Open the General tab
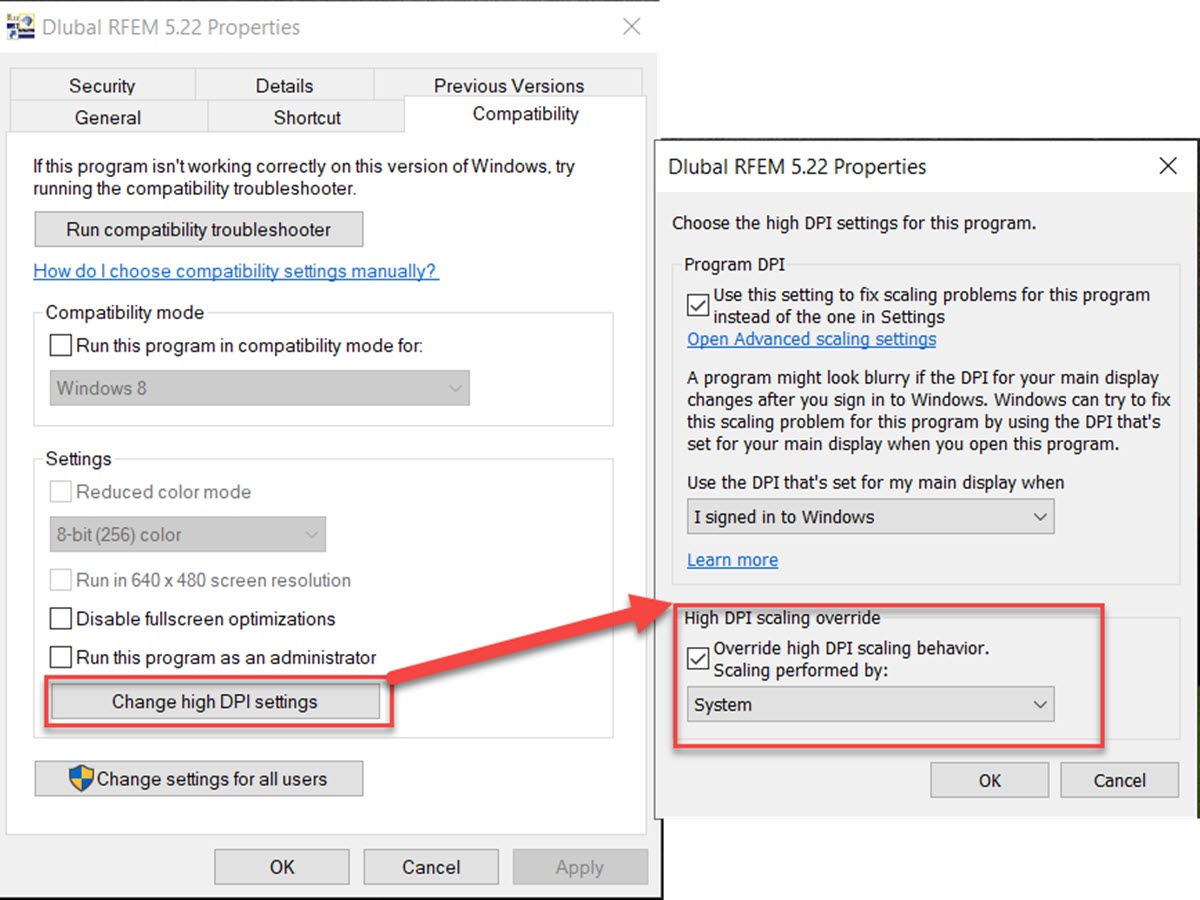Viewport: 1200px width, 900px height. [108, 117]
